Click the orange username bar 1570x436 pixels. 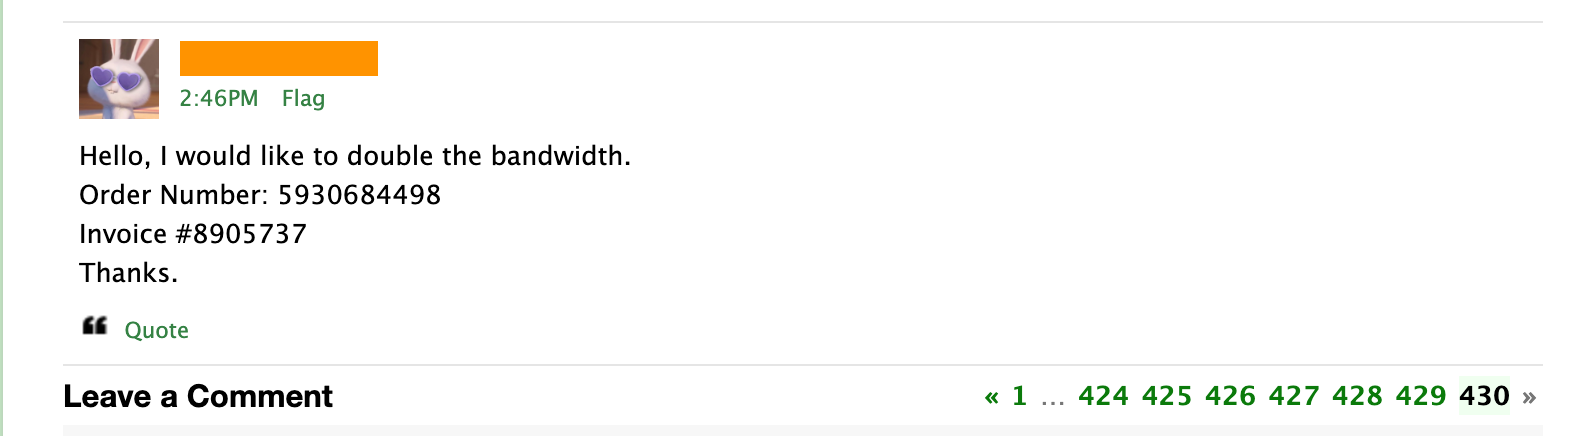click(x=279, y=58)
